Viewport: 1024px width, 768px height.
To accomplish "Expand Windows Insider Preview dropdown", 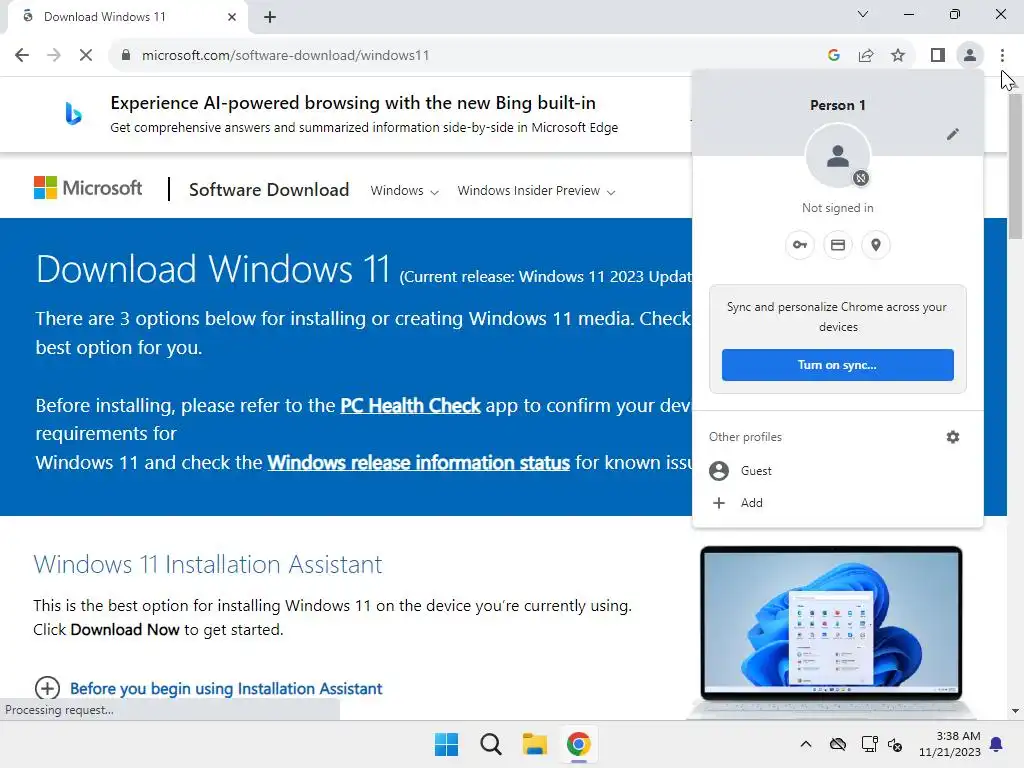I will 536,191.
